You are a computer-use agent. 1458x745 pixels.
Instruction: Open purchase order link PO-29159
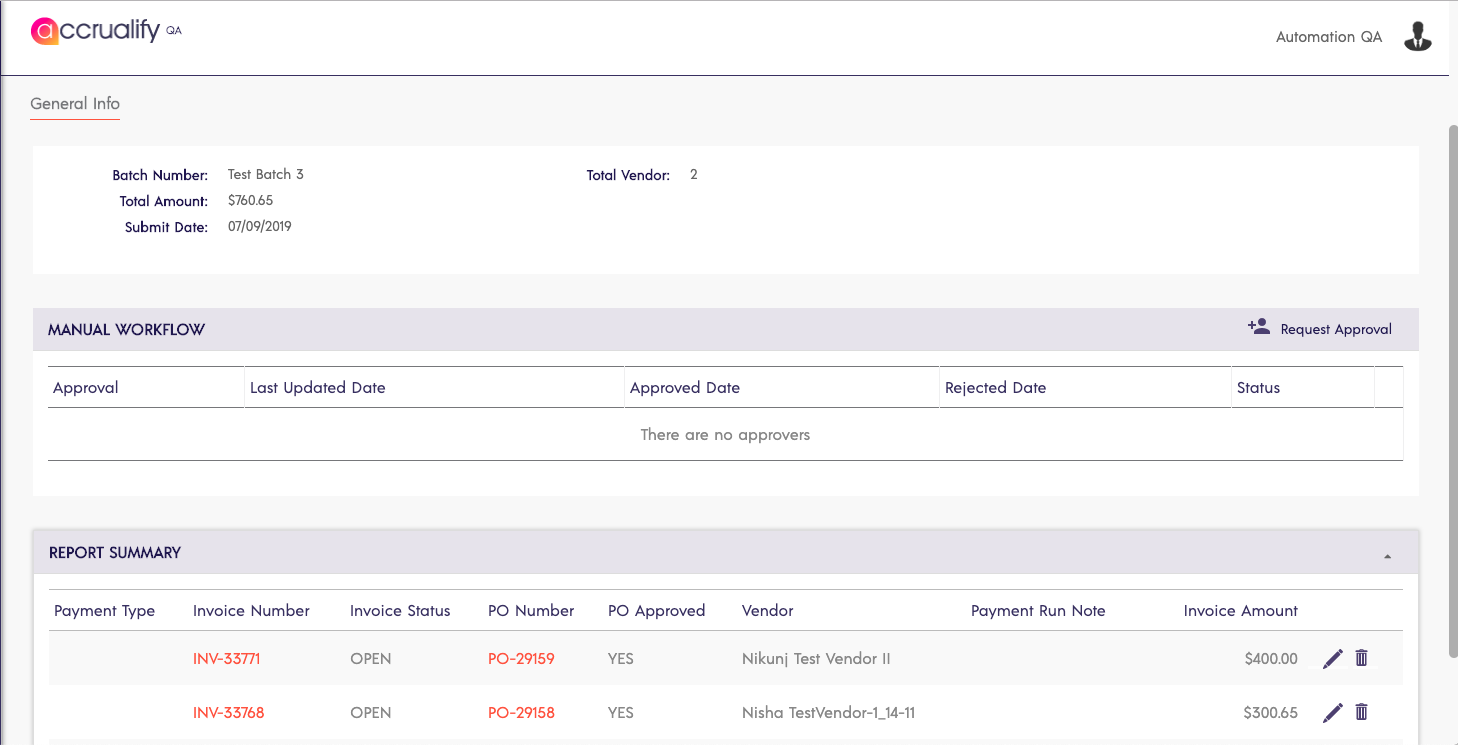click(x=521, y=659)
